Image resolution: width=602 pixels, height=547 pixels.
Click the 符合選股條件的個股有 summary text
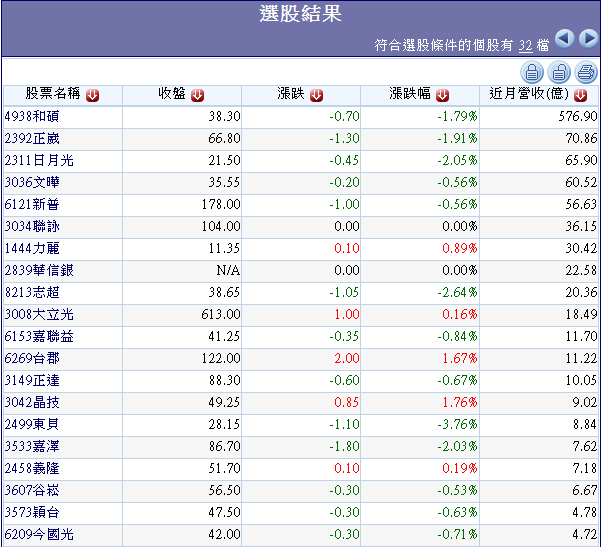pyautogui.click(x=444, y=45)
